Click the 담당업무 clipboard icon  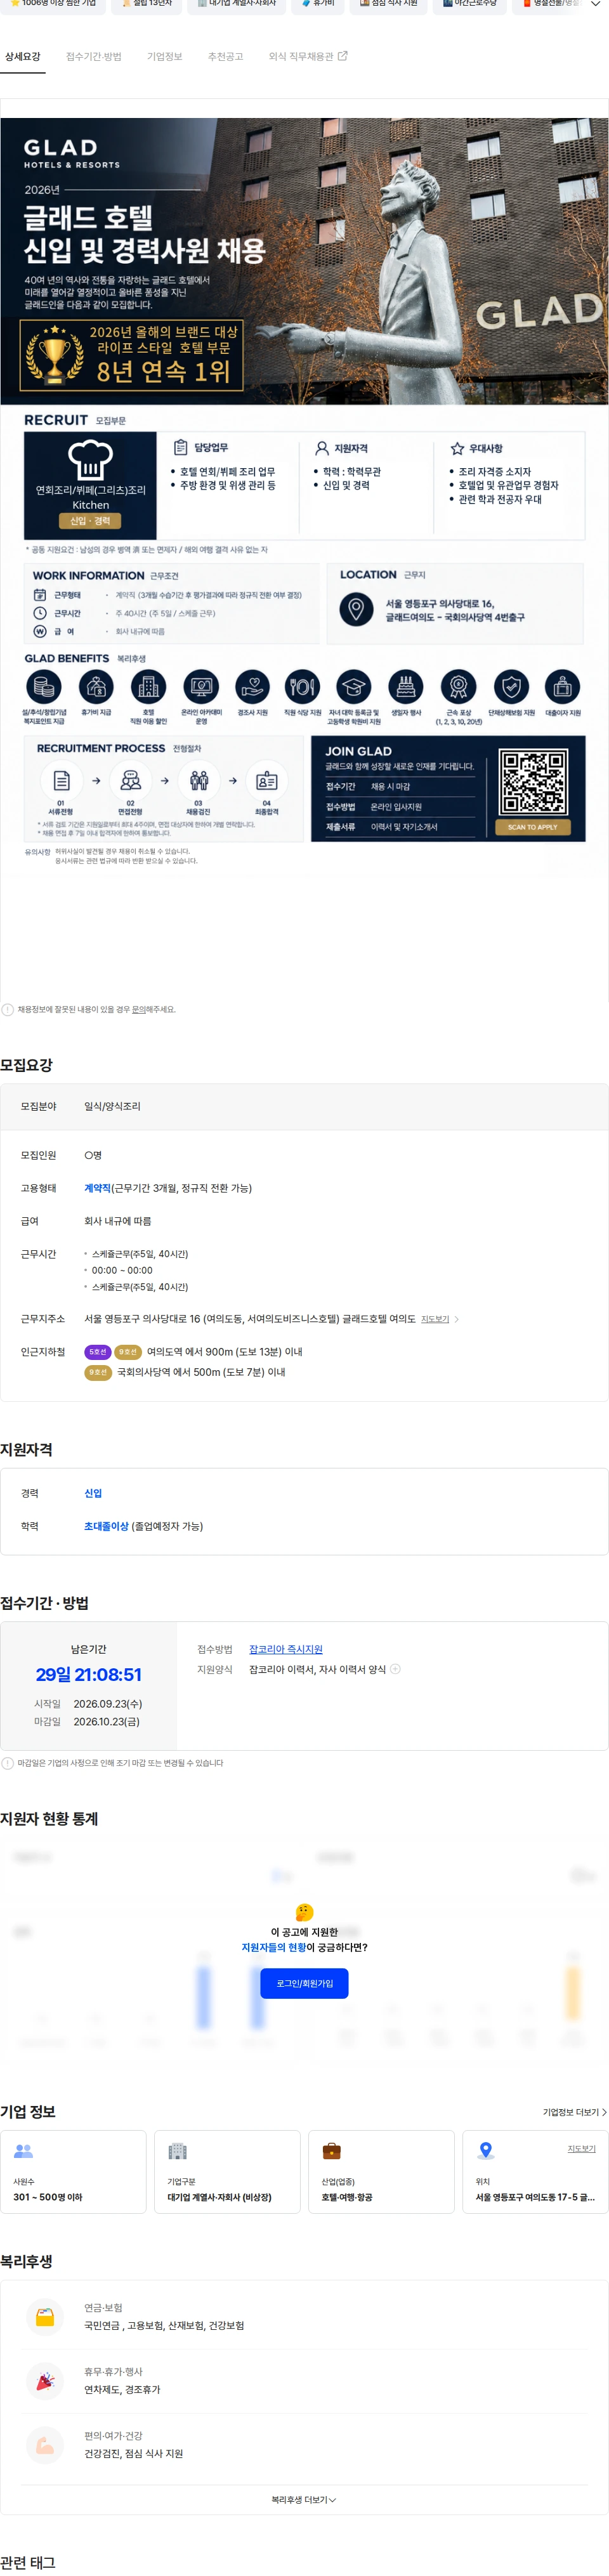[x=181, y=447]
